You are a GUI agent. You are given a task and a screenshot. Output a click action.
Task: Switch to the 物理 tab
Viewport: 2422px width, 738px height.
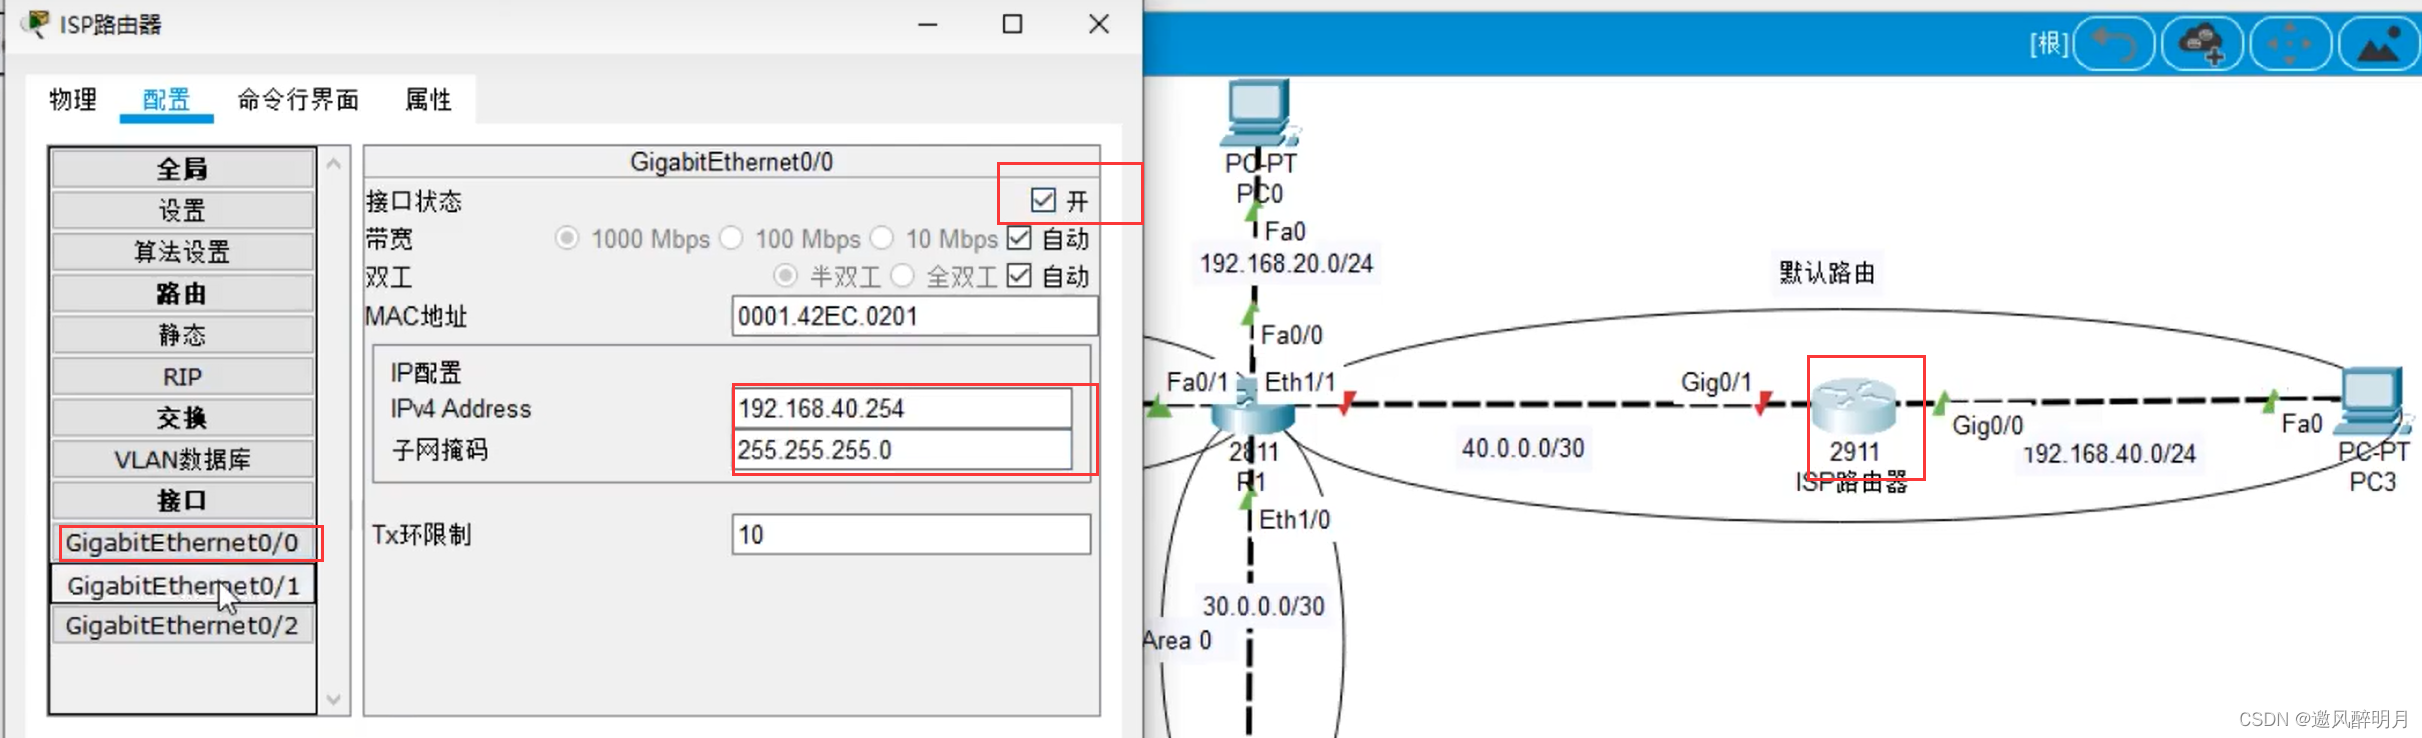coord(73,99)
